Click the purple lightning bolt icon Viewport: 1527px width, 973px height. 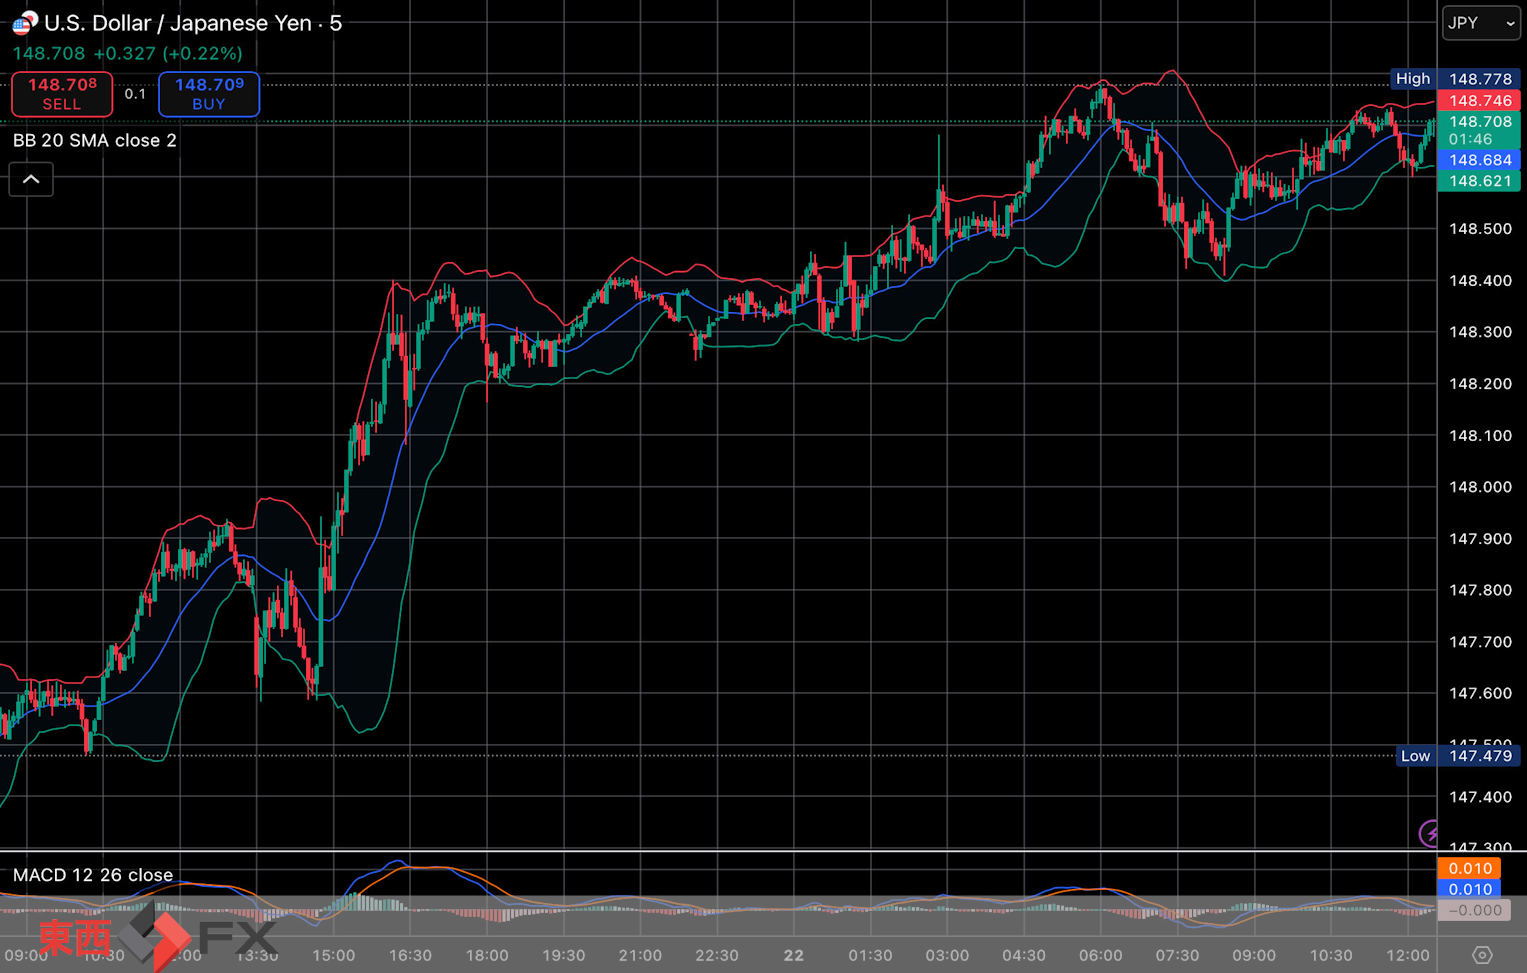[x=1430, y=833]
